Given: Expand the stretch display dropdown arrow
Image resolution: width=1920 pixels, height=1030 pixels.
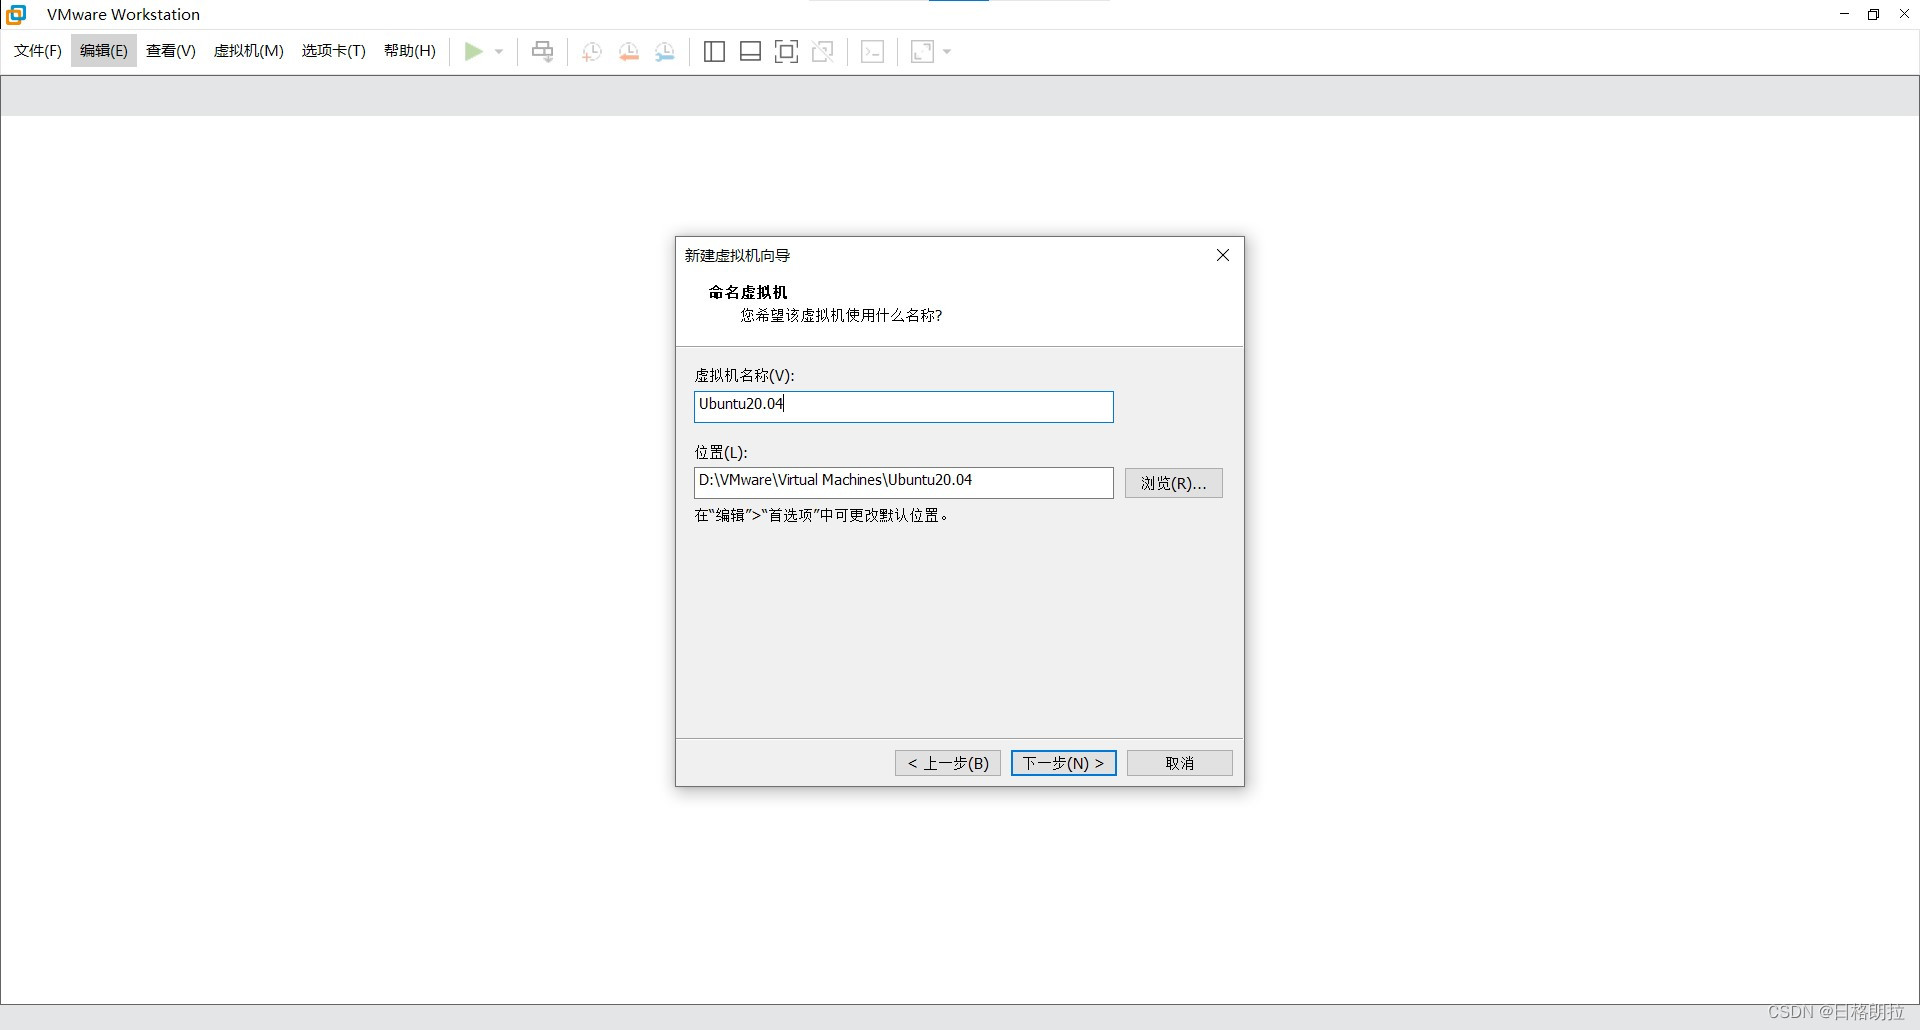Looking at the screenshot, I should (x=947, y=51).
